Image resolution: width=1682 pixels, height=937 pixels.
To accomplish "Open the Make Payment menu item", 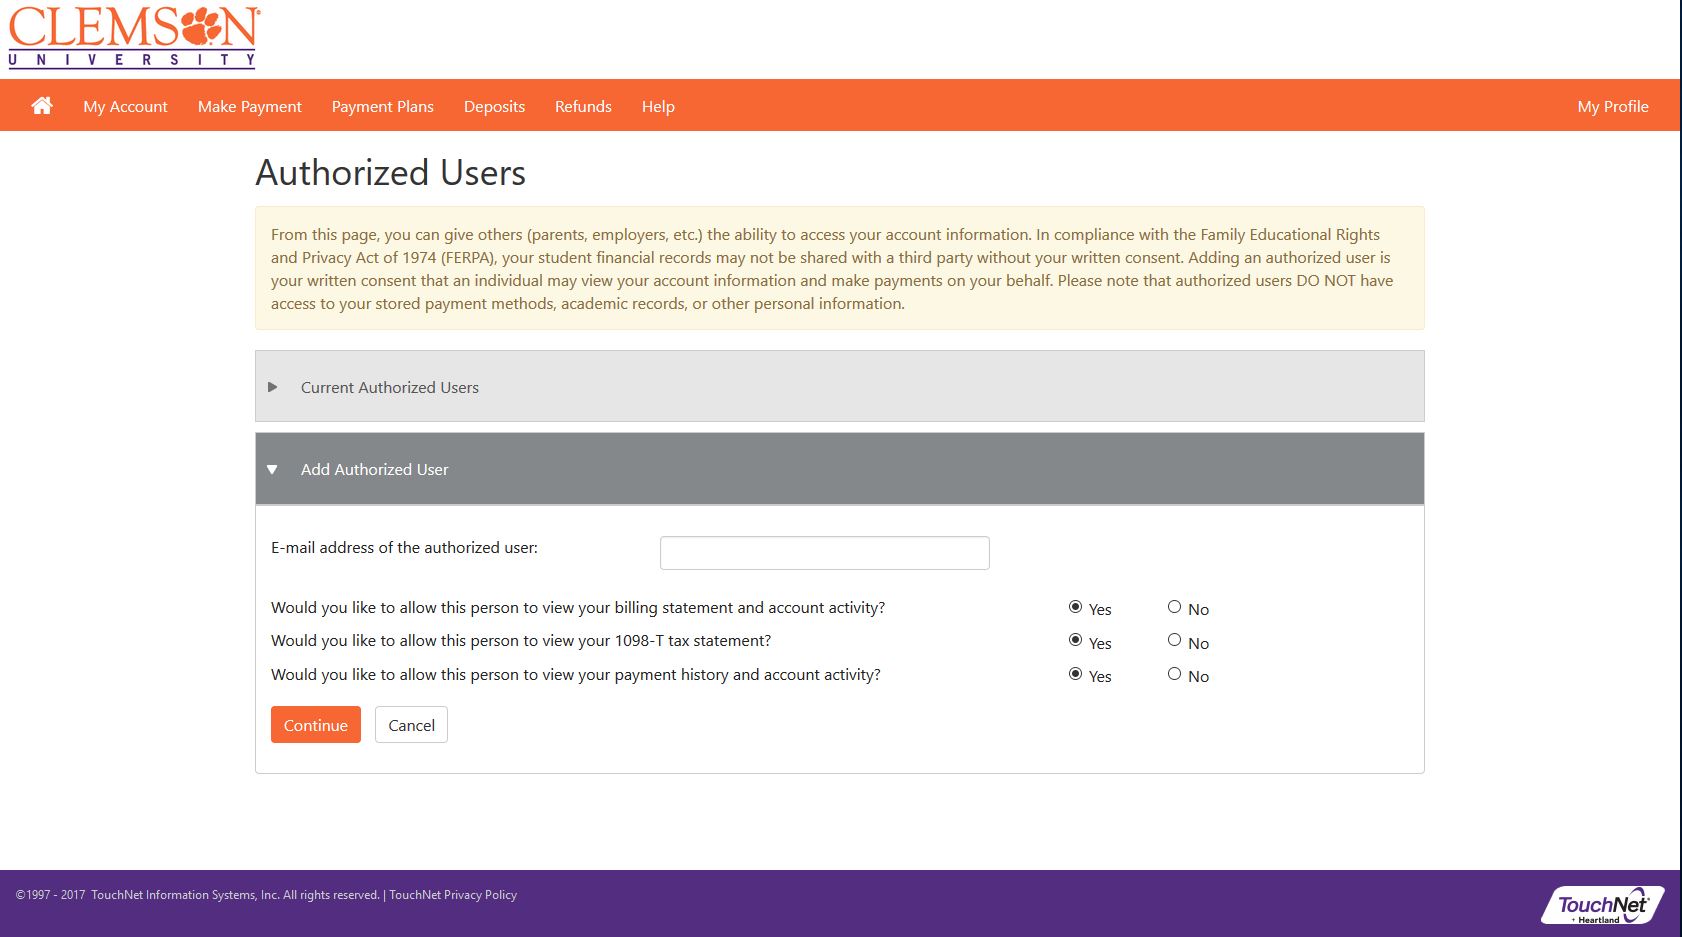I will pyautogui.click(x=249, y=106).
